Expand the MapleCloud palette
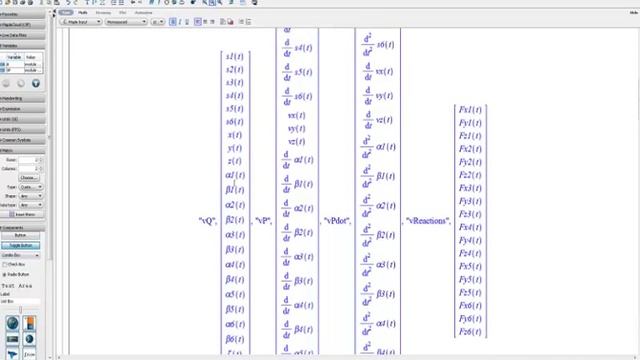This screenshot has width=640, height=360. pos(22,25)
